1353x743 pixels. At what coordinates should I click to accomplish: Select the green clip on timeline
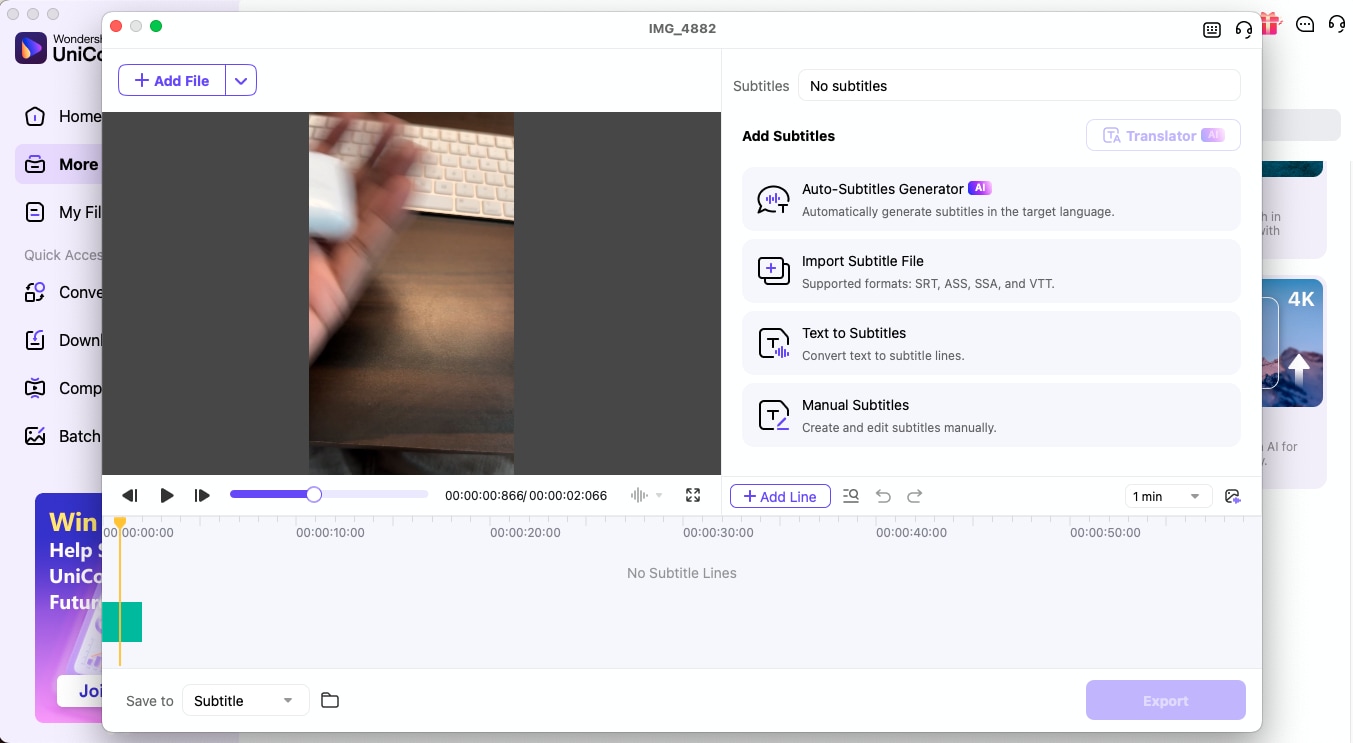[122, 621]
